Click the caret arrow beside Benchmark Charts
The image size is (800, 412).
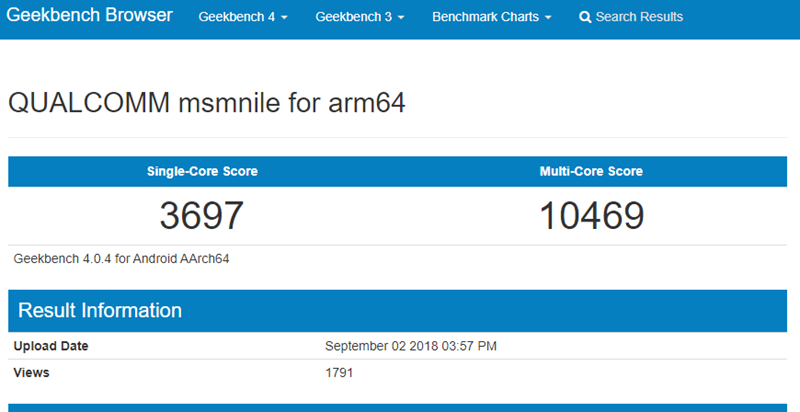[548, 18]
